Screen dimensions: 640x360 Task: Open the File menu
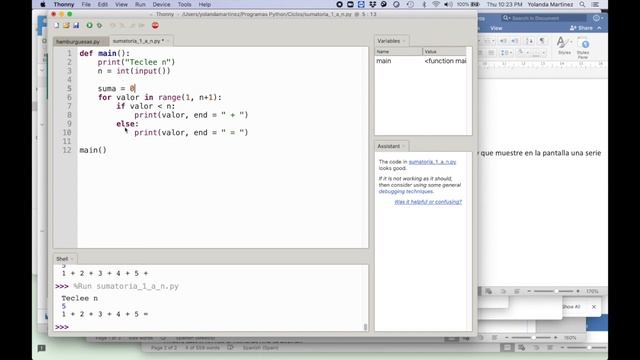point(86,4)
